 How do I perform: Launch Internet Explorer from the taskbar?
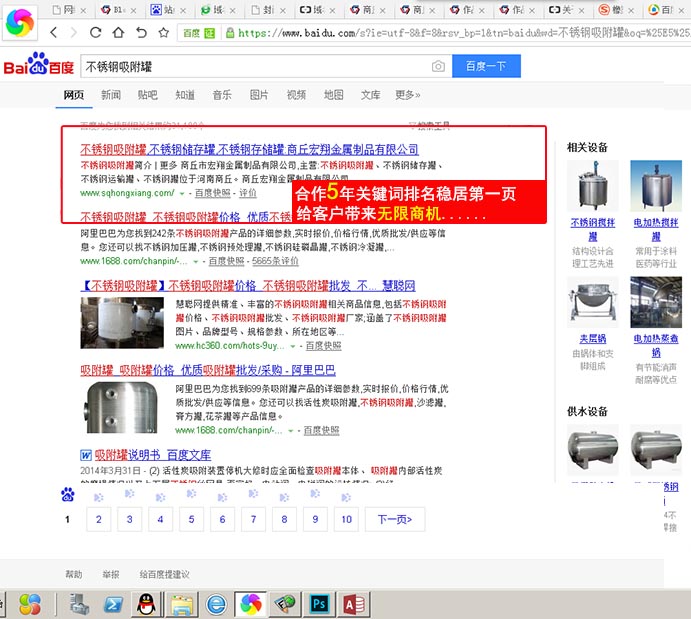pos(216,604)
